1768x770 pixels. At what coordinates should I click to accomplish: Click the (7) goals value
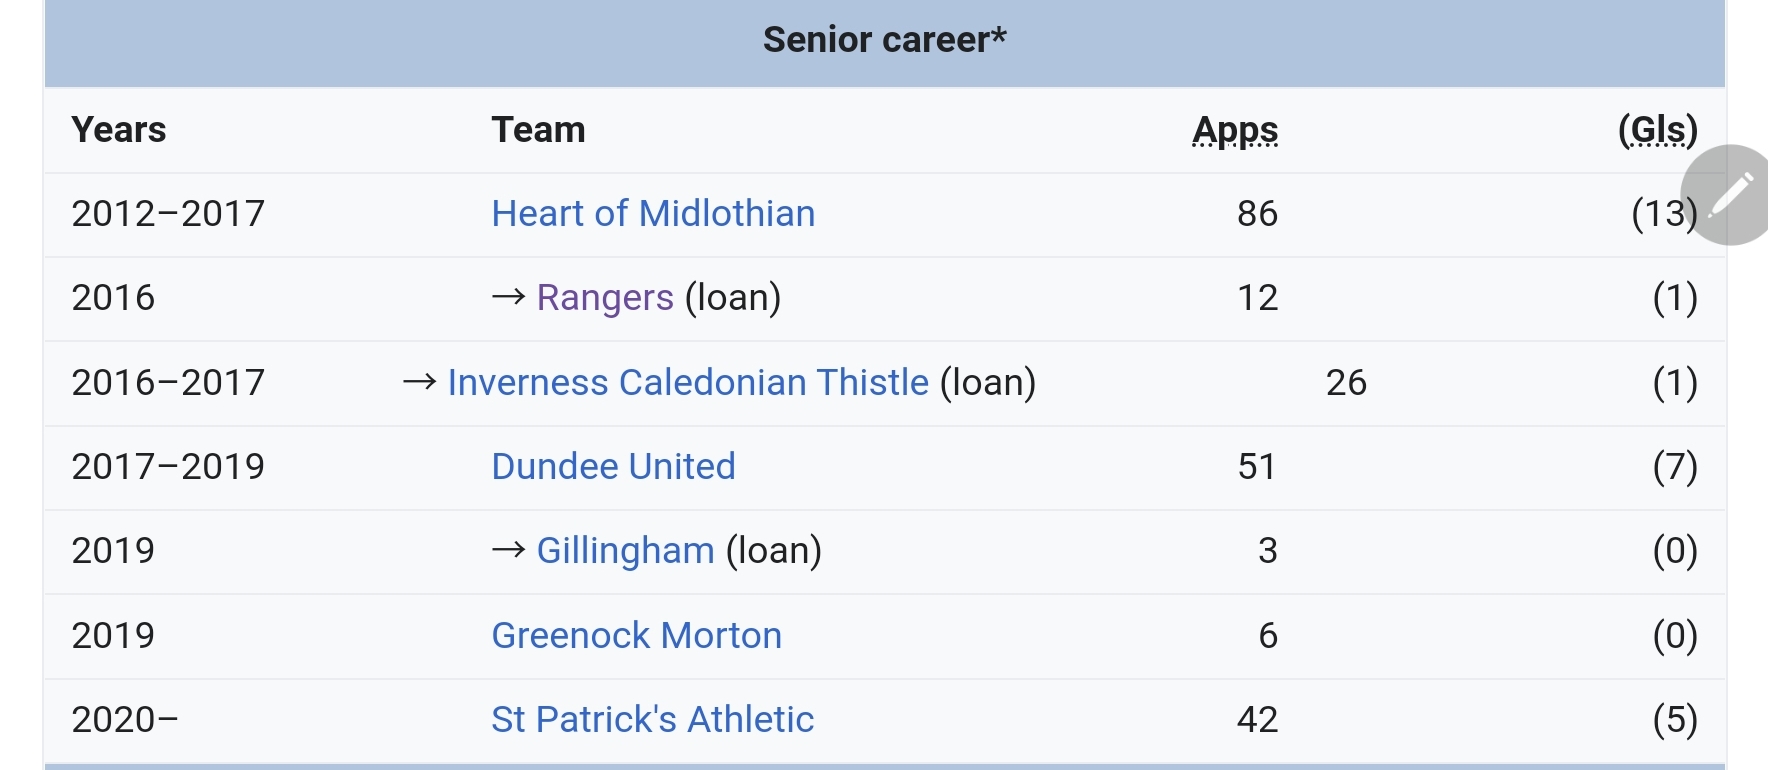[1675, 467]
